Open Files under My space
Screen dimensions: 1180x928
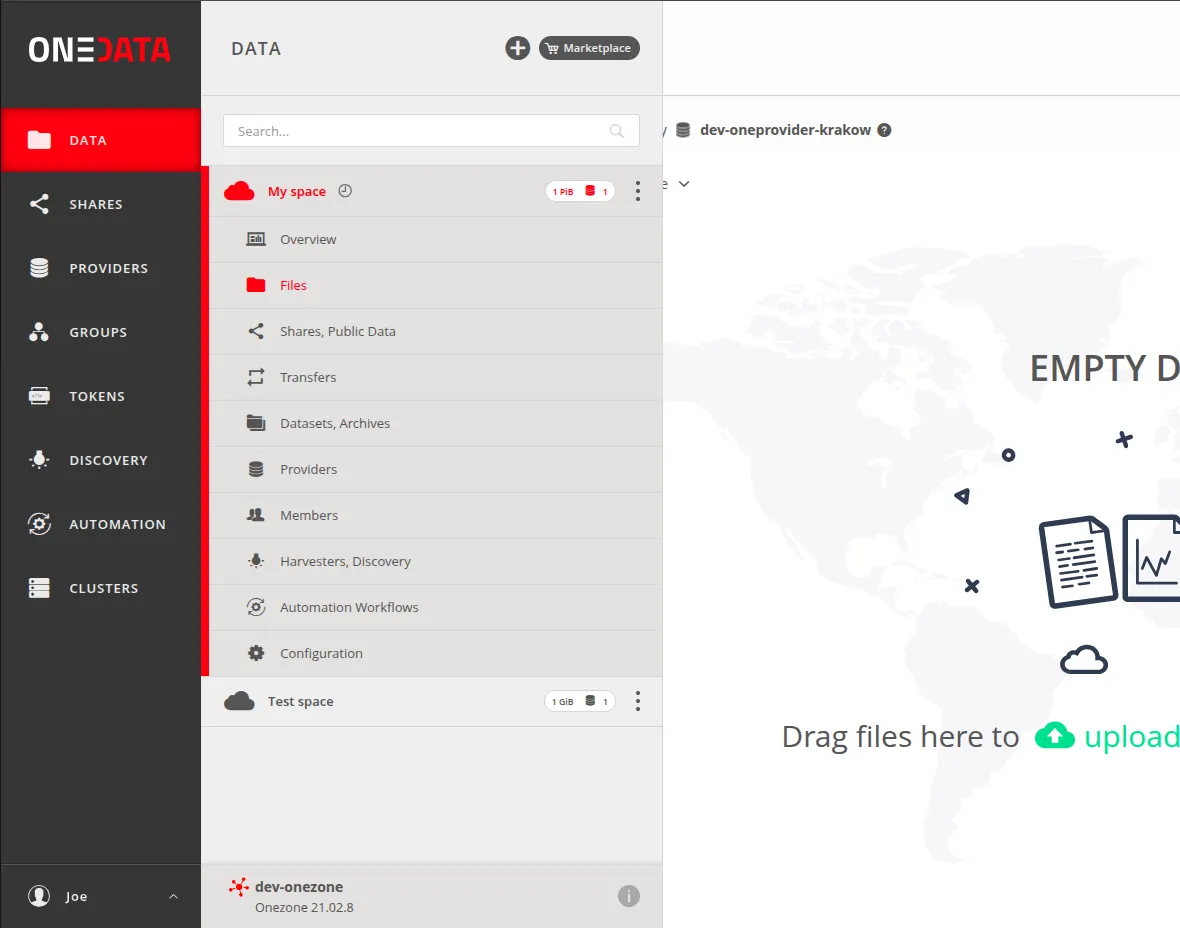(x=436, y=285)
